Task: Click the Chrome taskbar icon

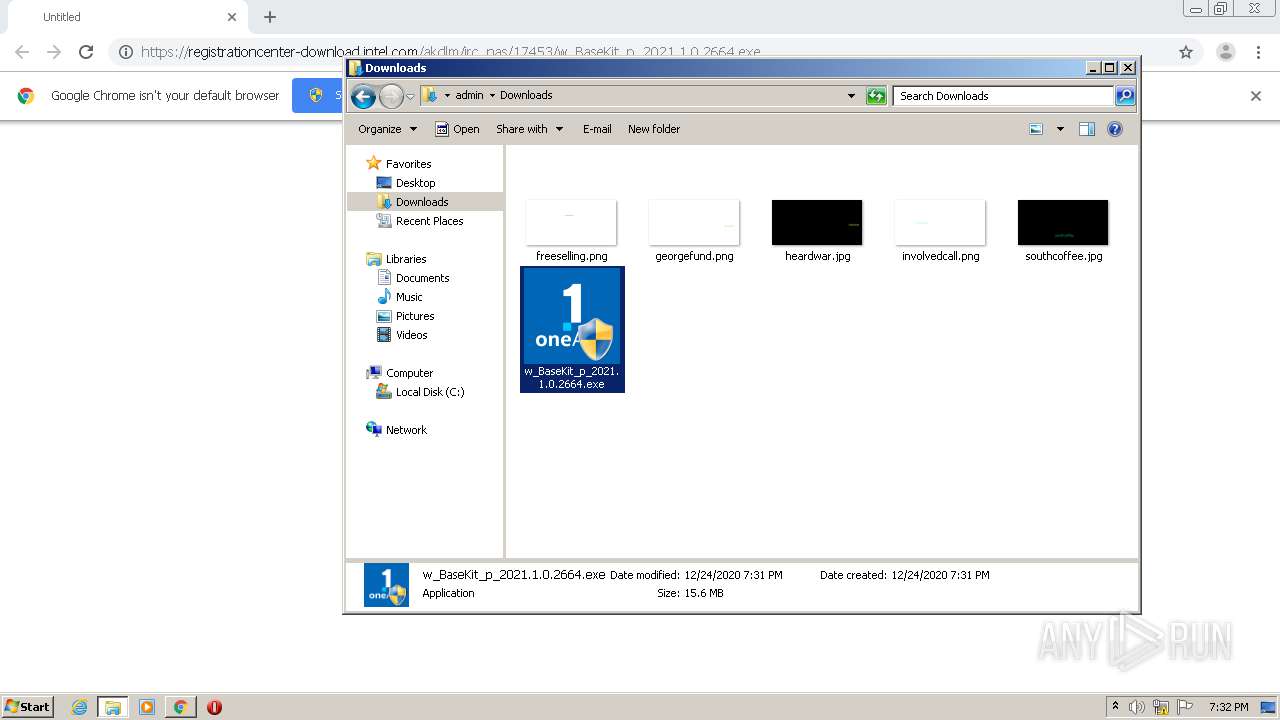Action: pyautogui.click(x=180, y=707)
